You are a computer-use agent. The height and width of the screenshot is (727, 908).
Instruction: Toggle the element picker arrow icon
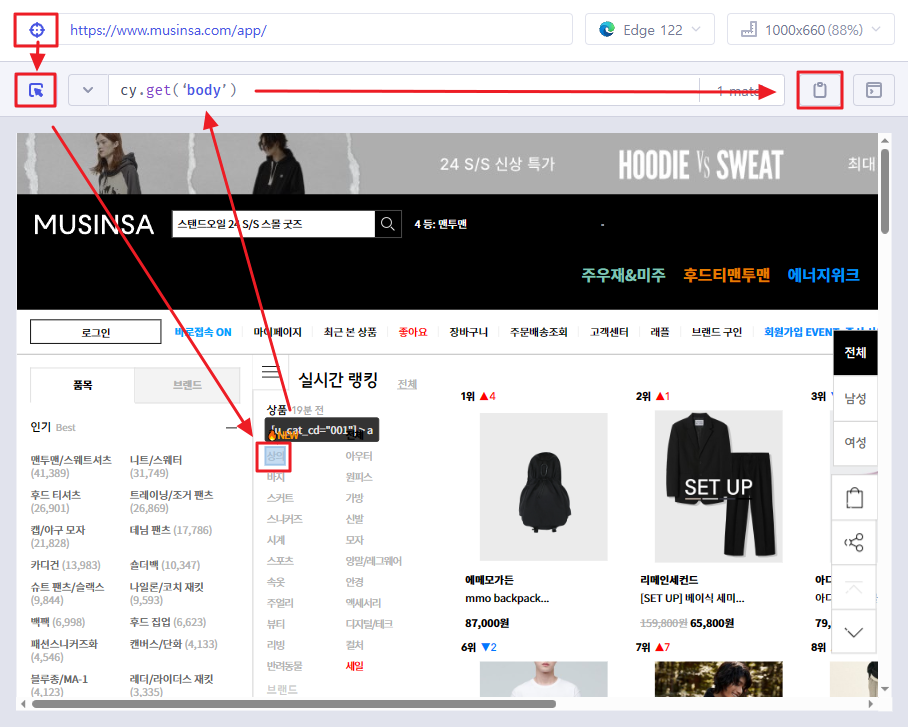(36, 90)
